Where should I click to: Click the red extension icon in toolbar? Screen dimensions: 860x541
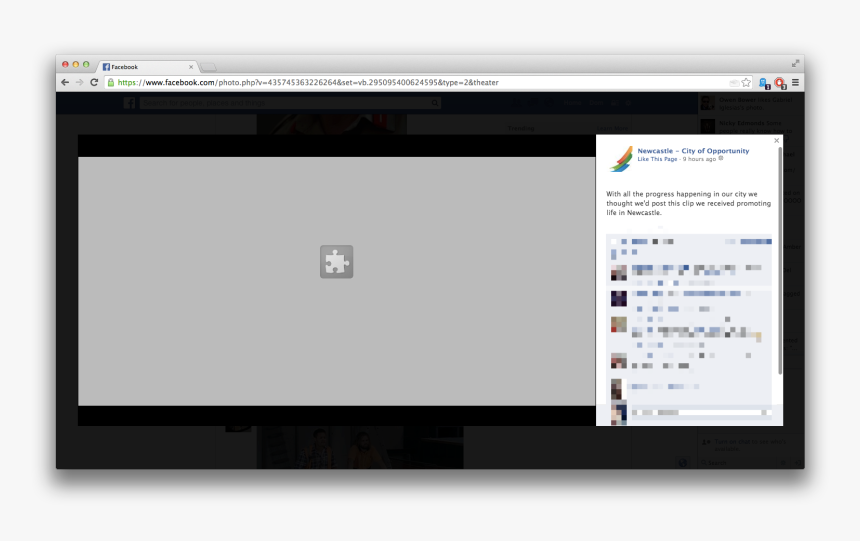(779, 83)
